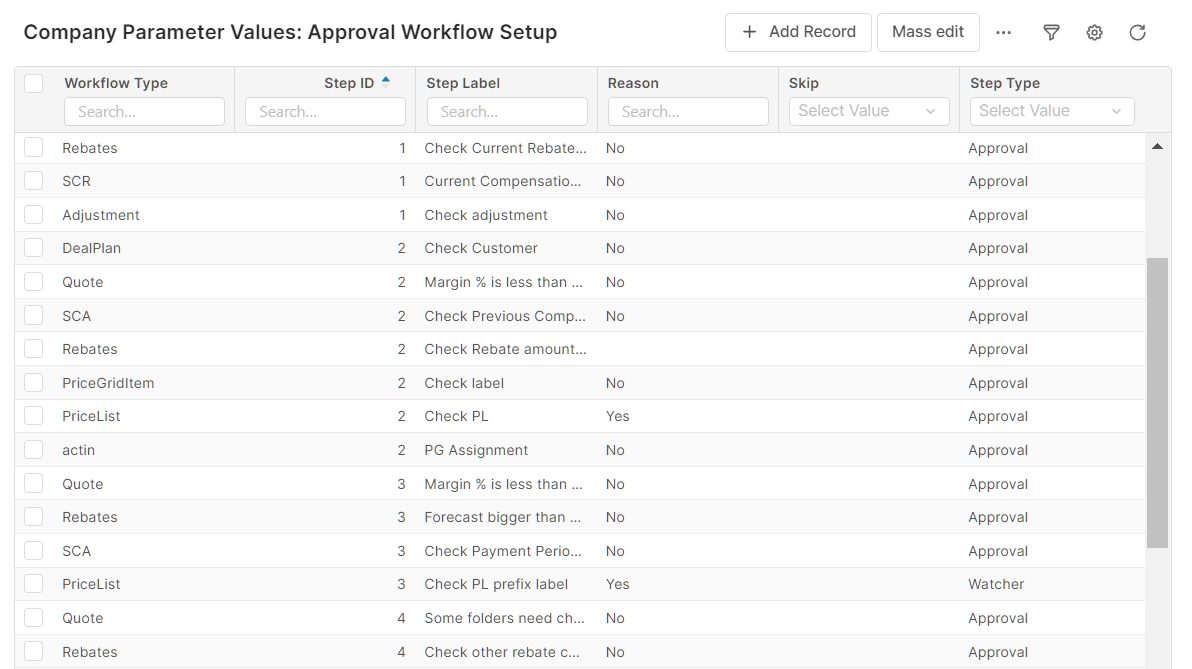Toggle the select-all header checkbox
The width and height of the screenshot is (1192, 669).
pos(34,83)
